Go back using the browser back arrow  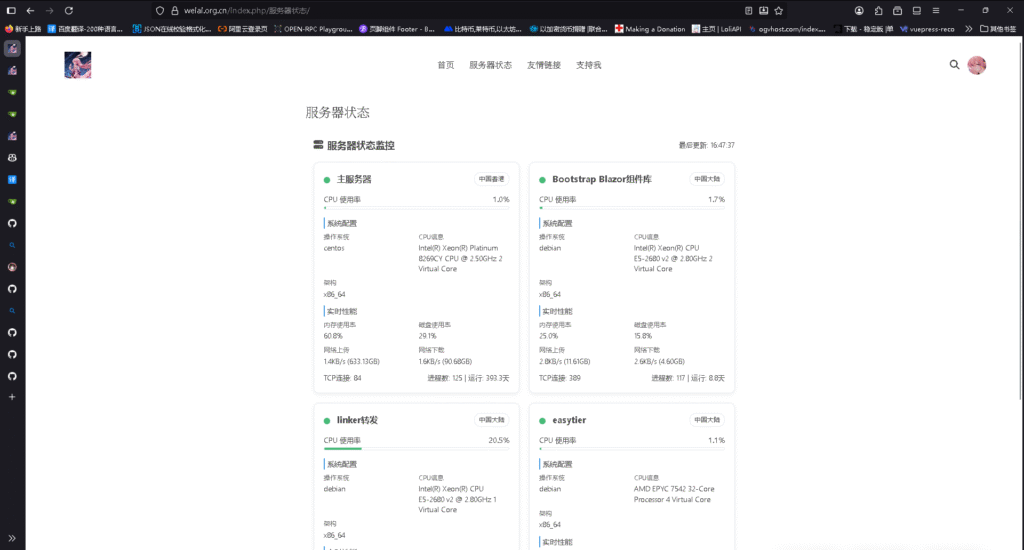coord(30,10)
